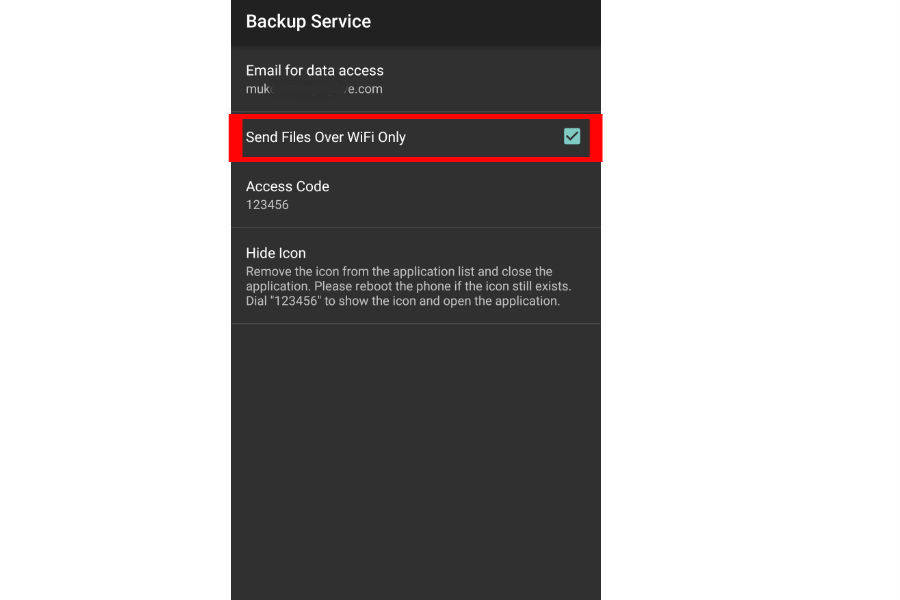Click the Backup Service header title
Image resolution: width=900 pixels, height=600 pixels.
click(308, 22)
